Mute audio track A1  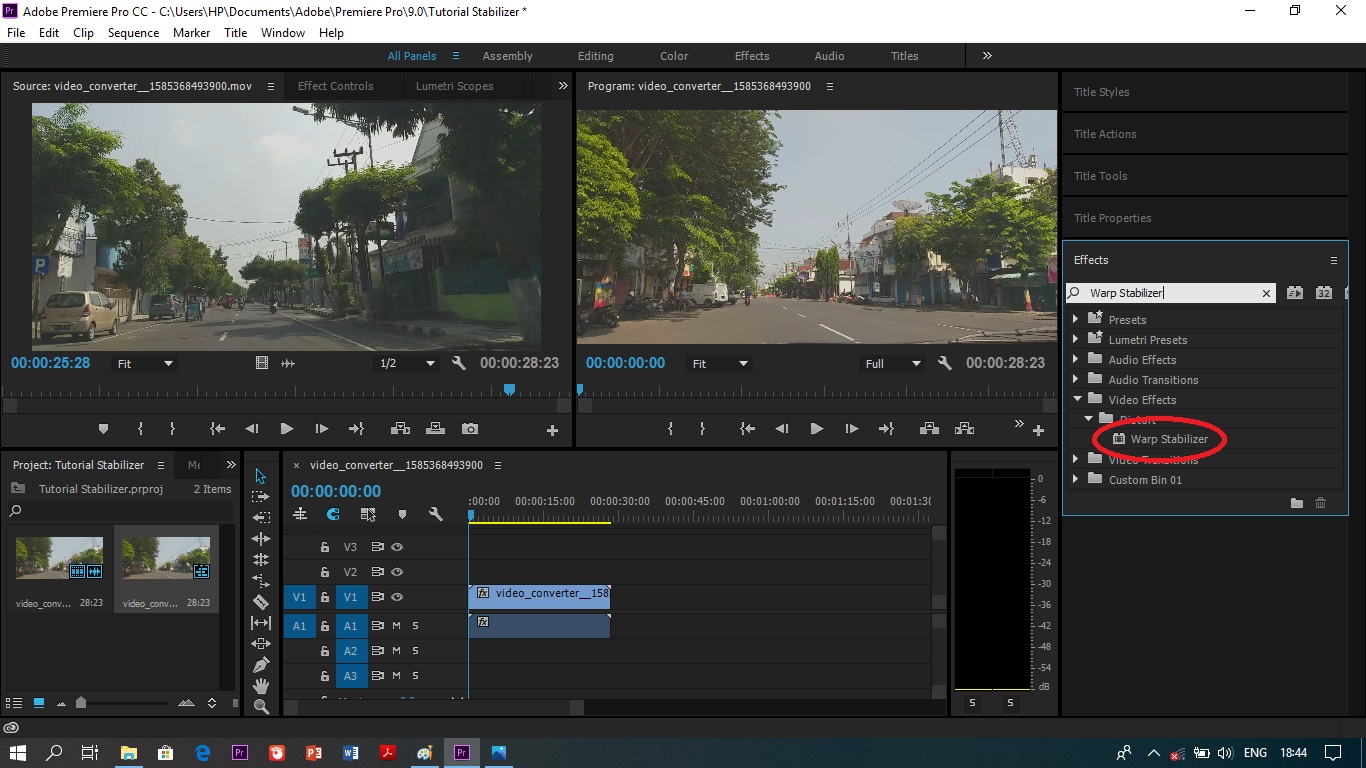coord(397,626)
